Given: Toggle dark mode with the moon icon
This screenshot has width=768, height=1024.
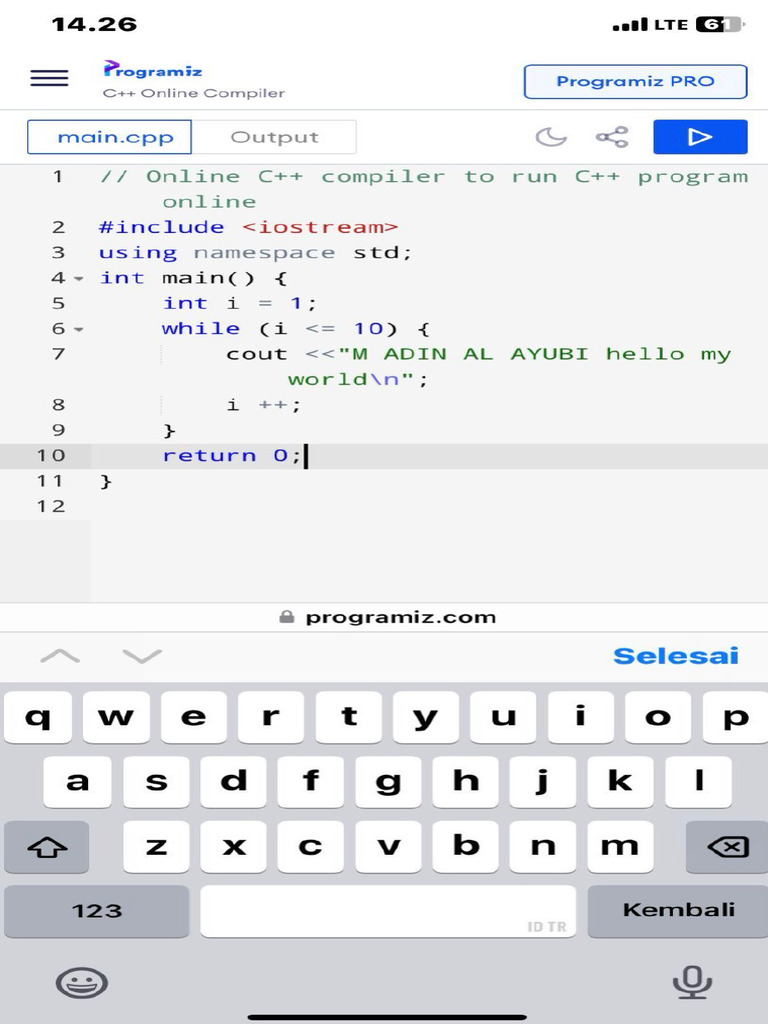Looking at the screenshot, I should (x=551, y=136).
